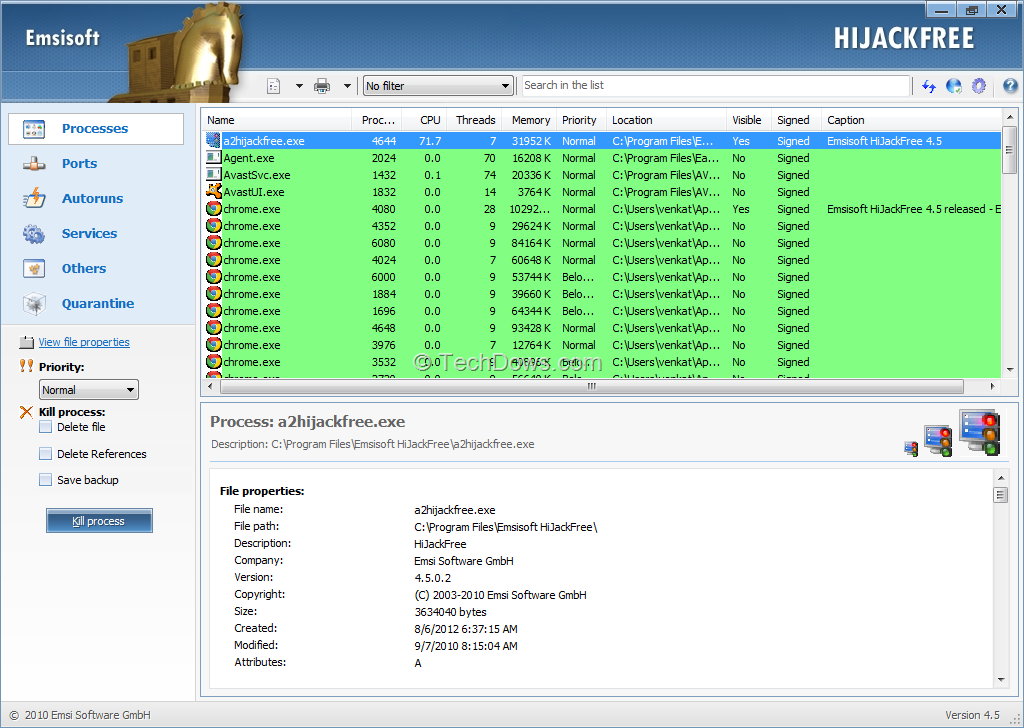
Task: Click the Ports plug icon
Action: (x=34, y=164)
